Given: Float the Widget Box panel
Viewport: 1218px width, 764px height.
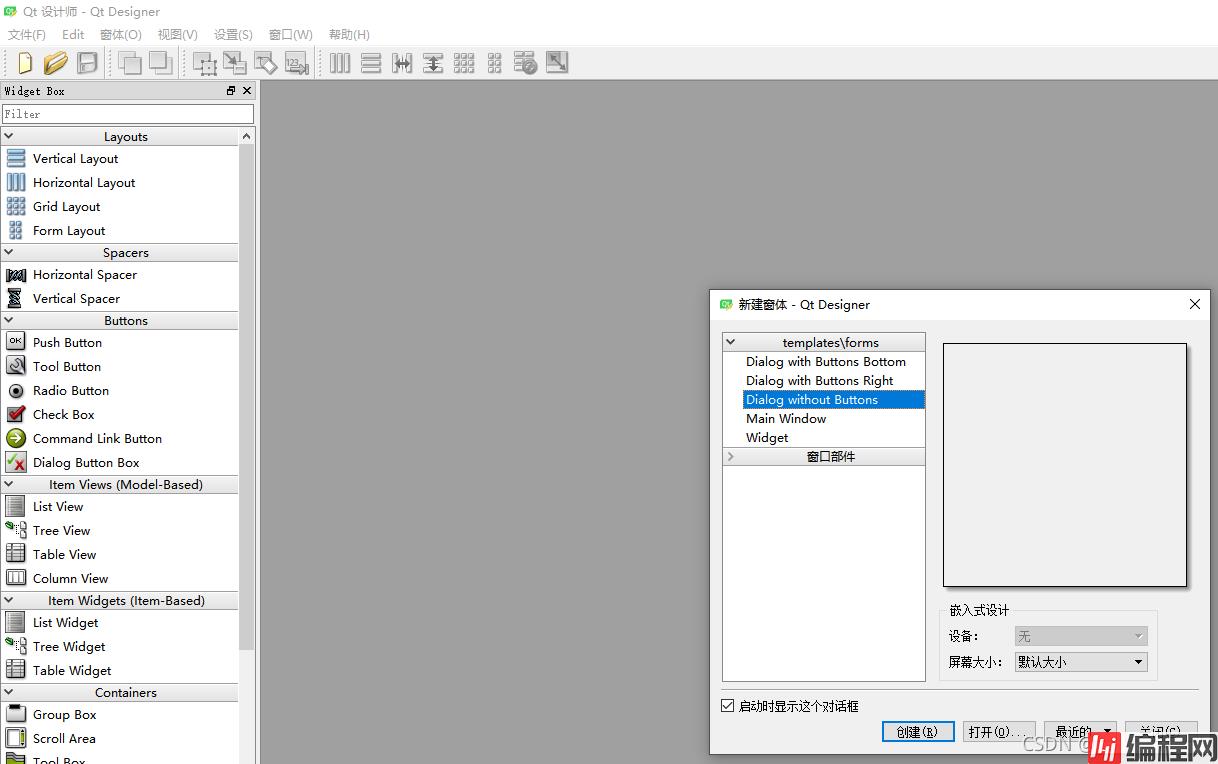Looking at the screenshot, I should tap(231, 91).
